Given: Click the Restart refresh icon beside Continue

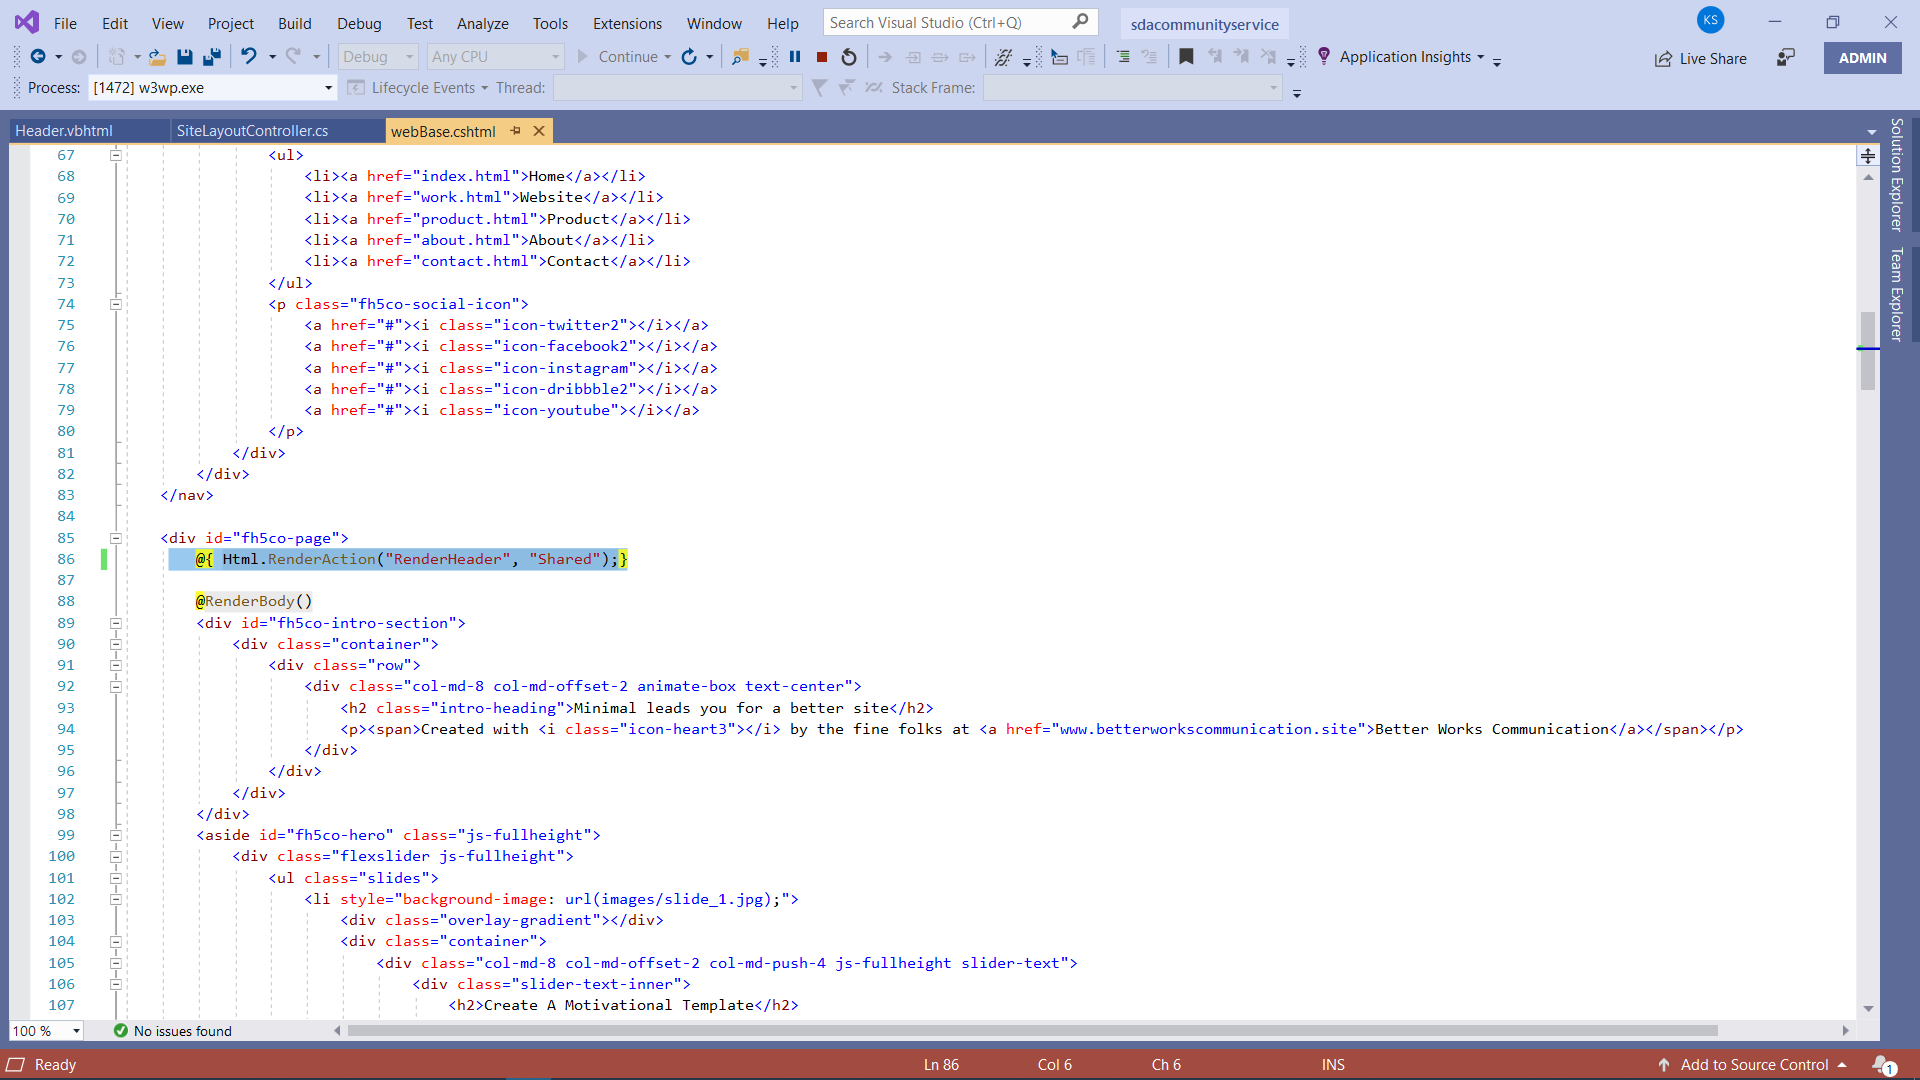Looking at the screenshot, I should 689,57.
